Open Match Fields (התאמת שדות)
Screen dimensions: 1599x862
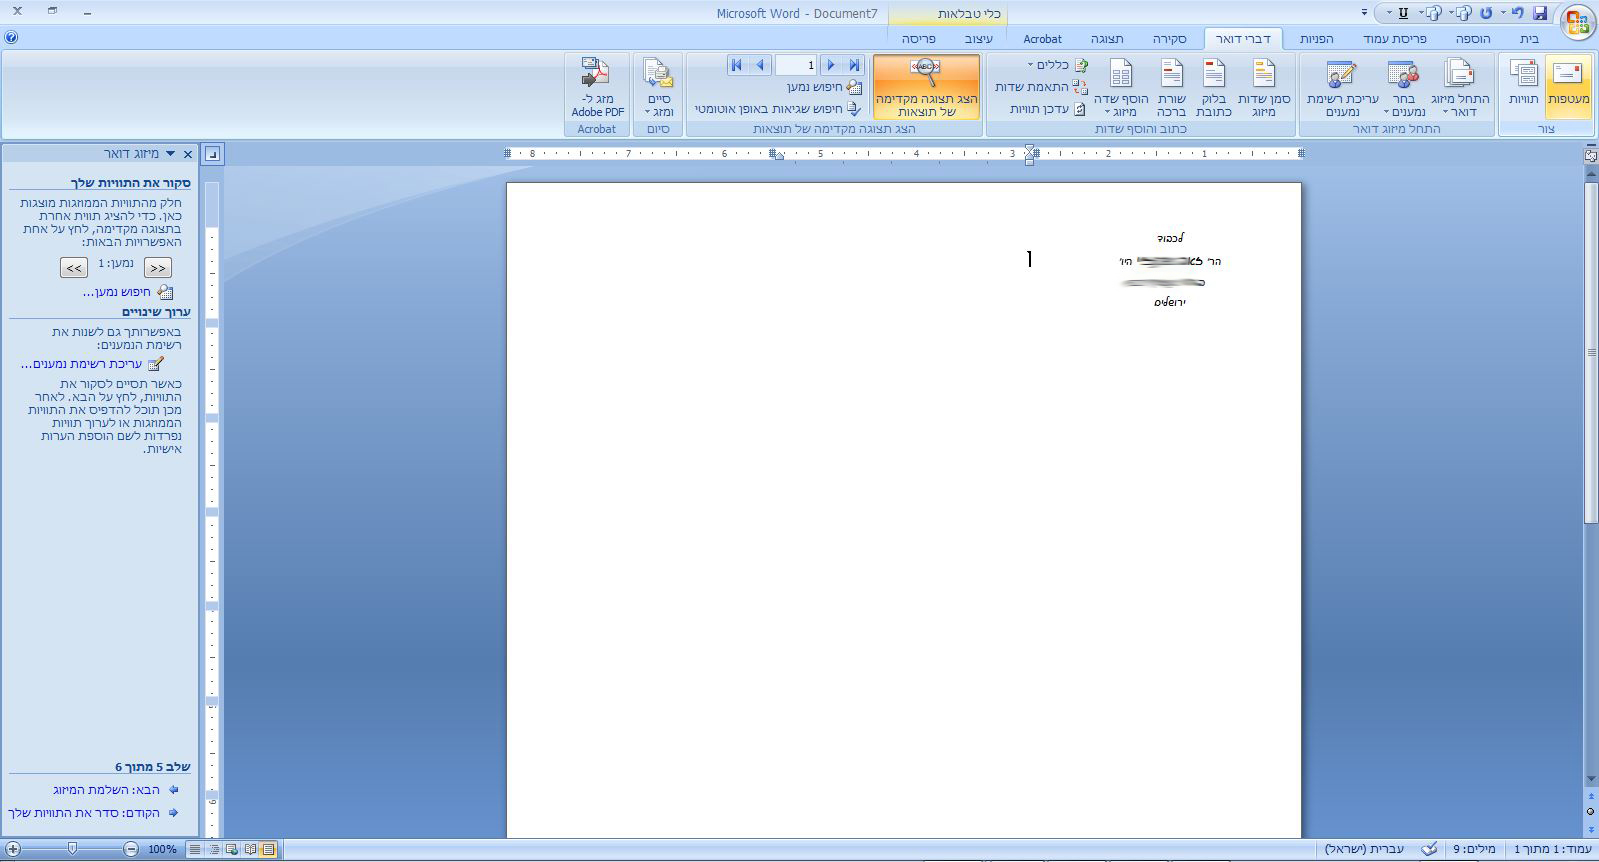pos(1041,87)
